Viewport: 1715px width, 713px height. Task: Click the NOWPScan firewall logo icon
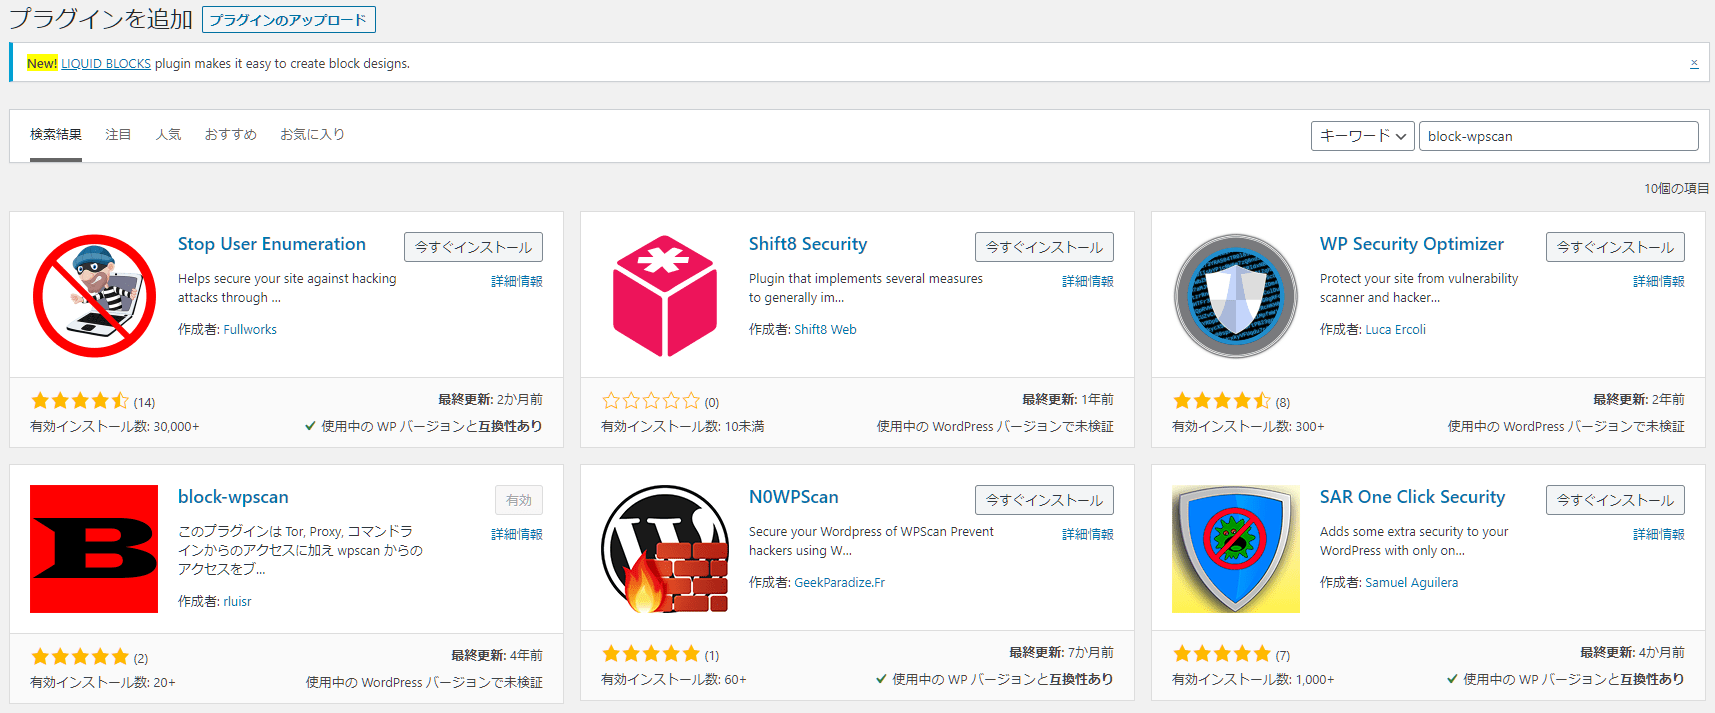(665, 549)
